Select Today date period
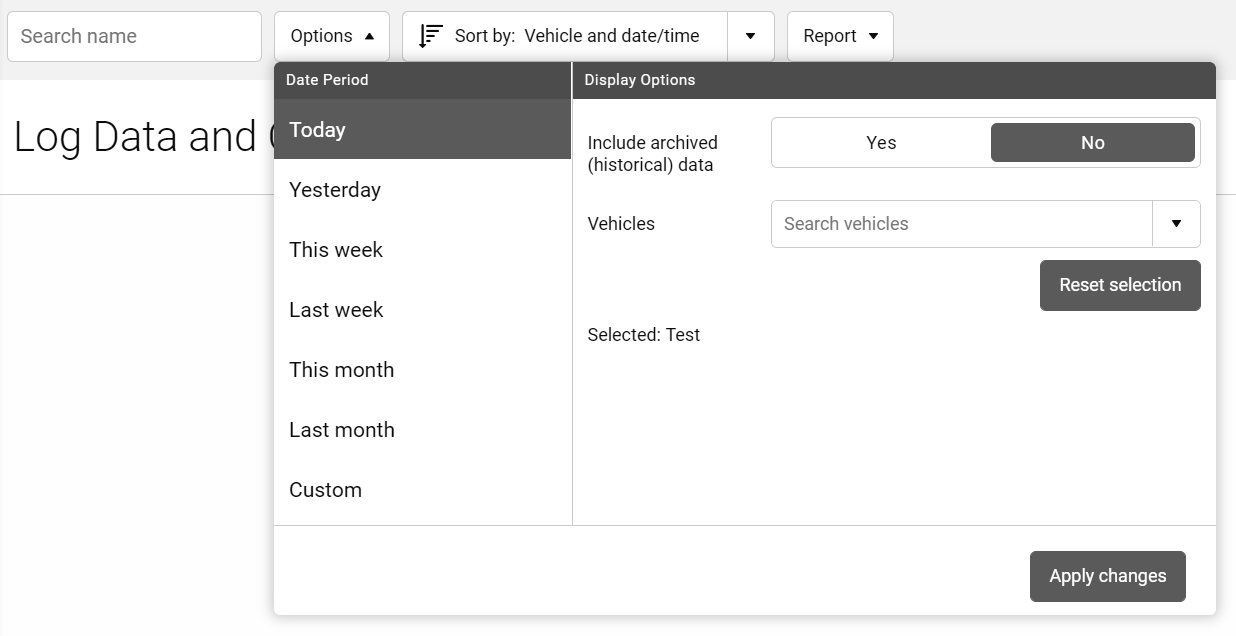The image size is (1236, 636). point(422,130)
